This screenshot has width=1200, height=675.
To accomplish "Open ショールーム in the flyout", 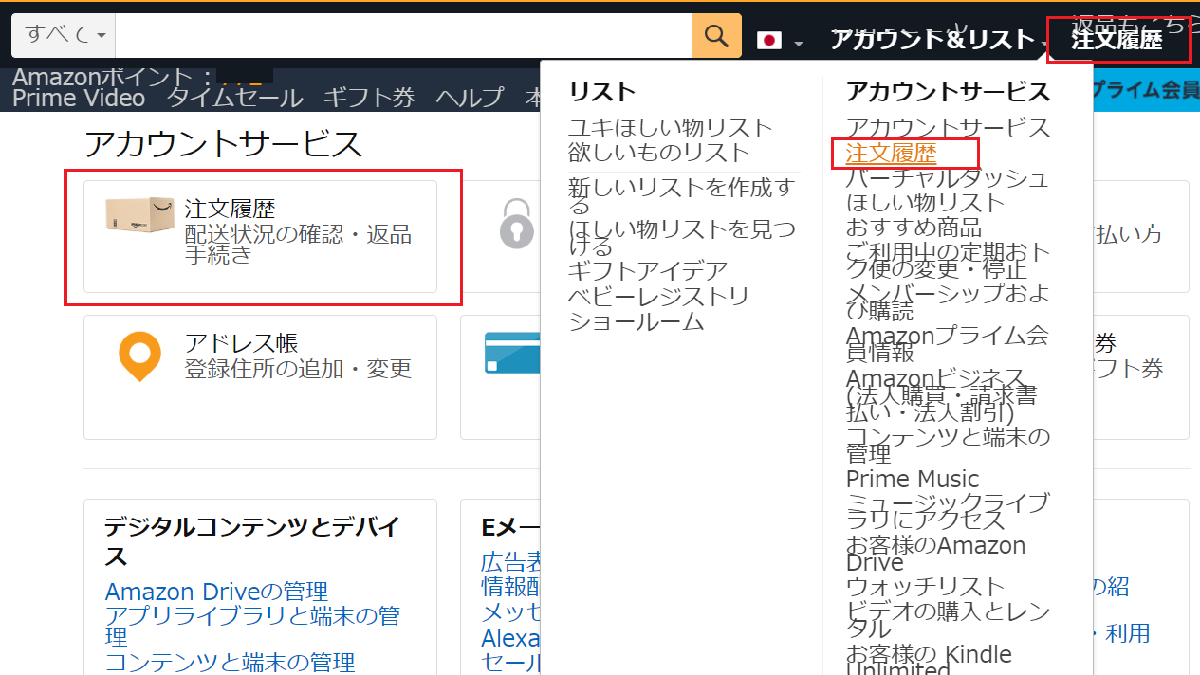I will [636, 321].
